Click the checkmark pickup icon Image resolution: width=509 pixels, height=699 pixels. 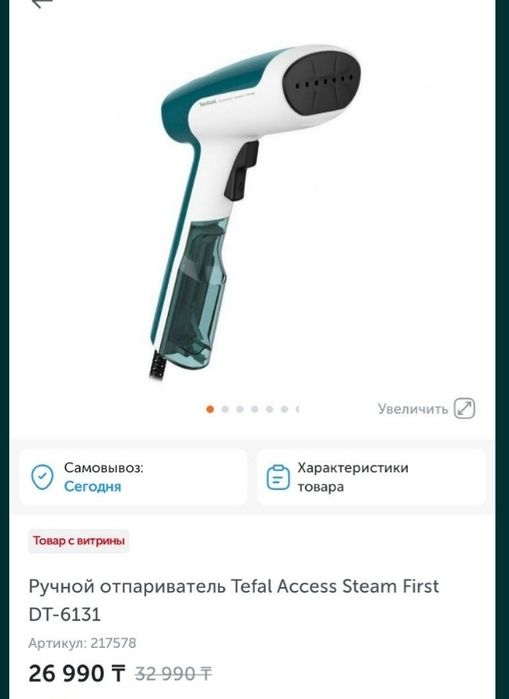click(42, 477)
